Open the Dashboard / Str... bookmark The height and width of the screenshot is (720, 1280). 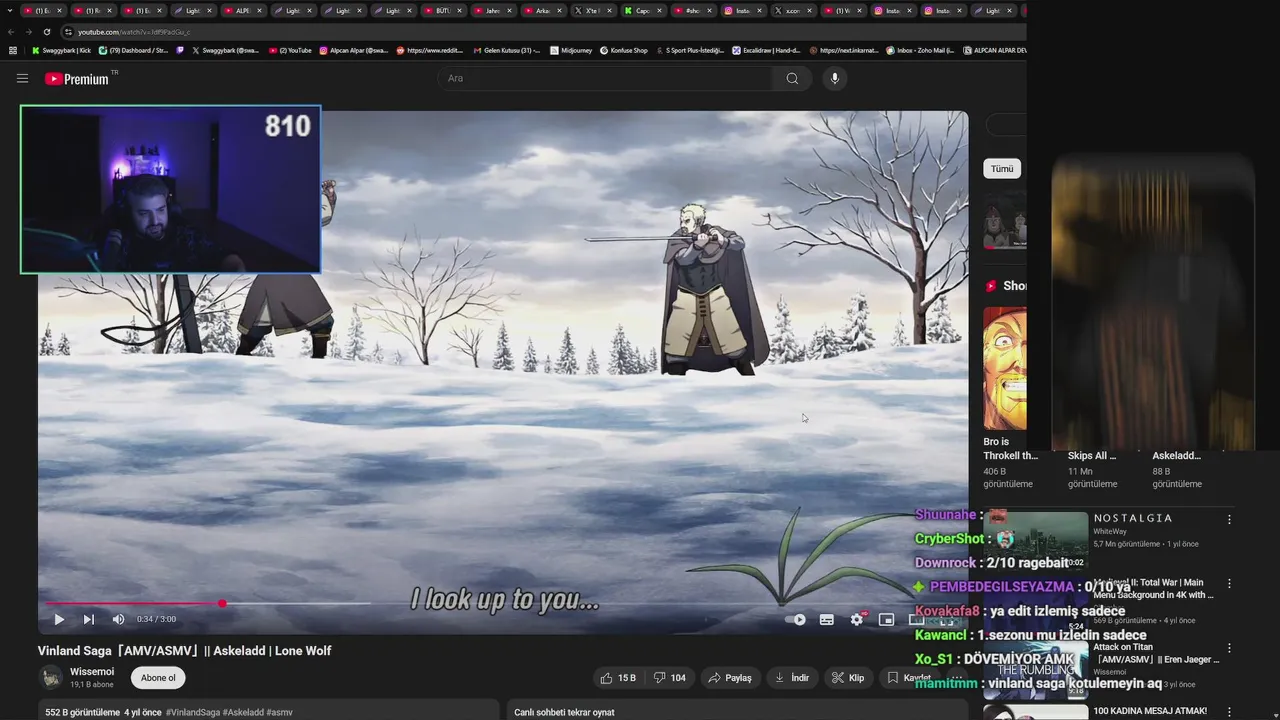pos(133,50)
